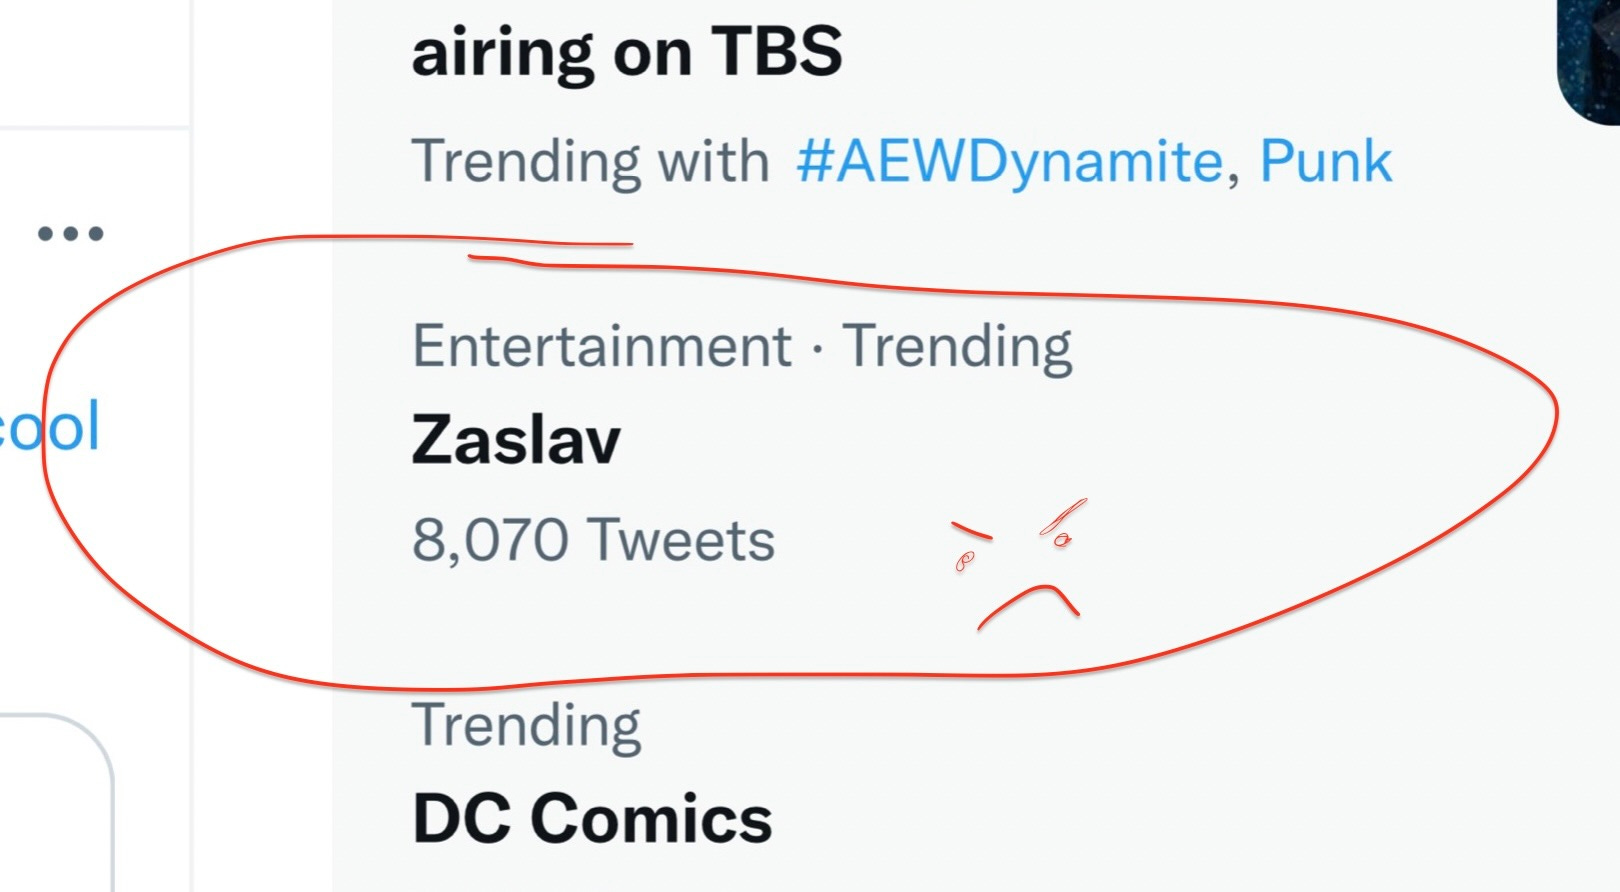Click the Trending label above DC Comics

(527, 726)
